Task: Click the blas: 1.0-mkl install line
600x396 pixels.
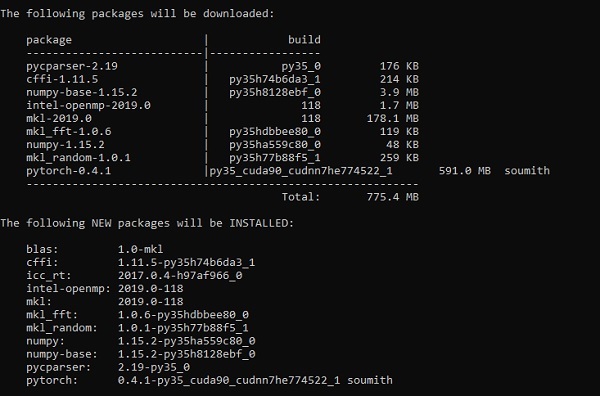Action: tap(95, 249)
